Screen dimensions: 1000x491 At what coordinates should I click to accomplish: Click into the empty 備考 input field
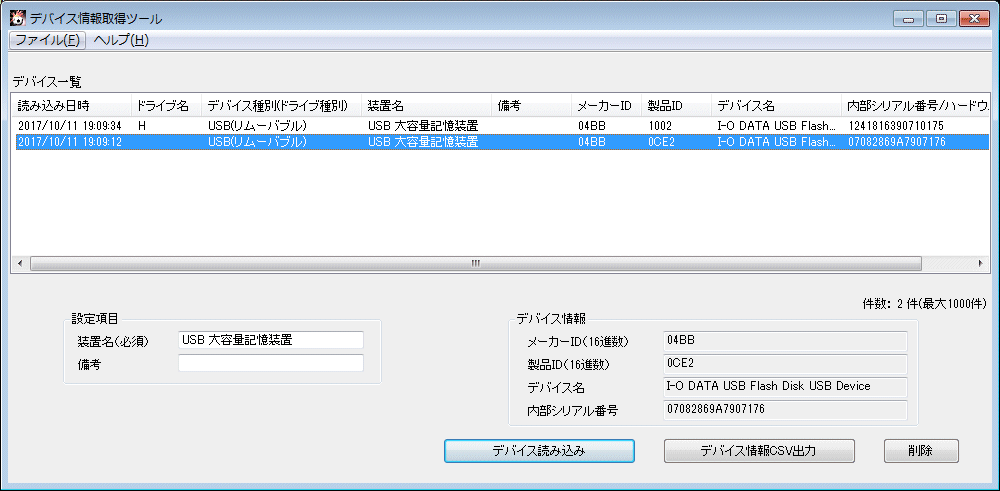pyautogui.click(x=271, y=363)
